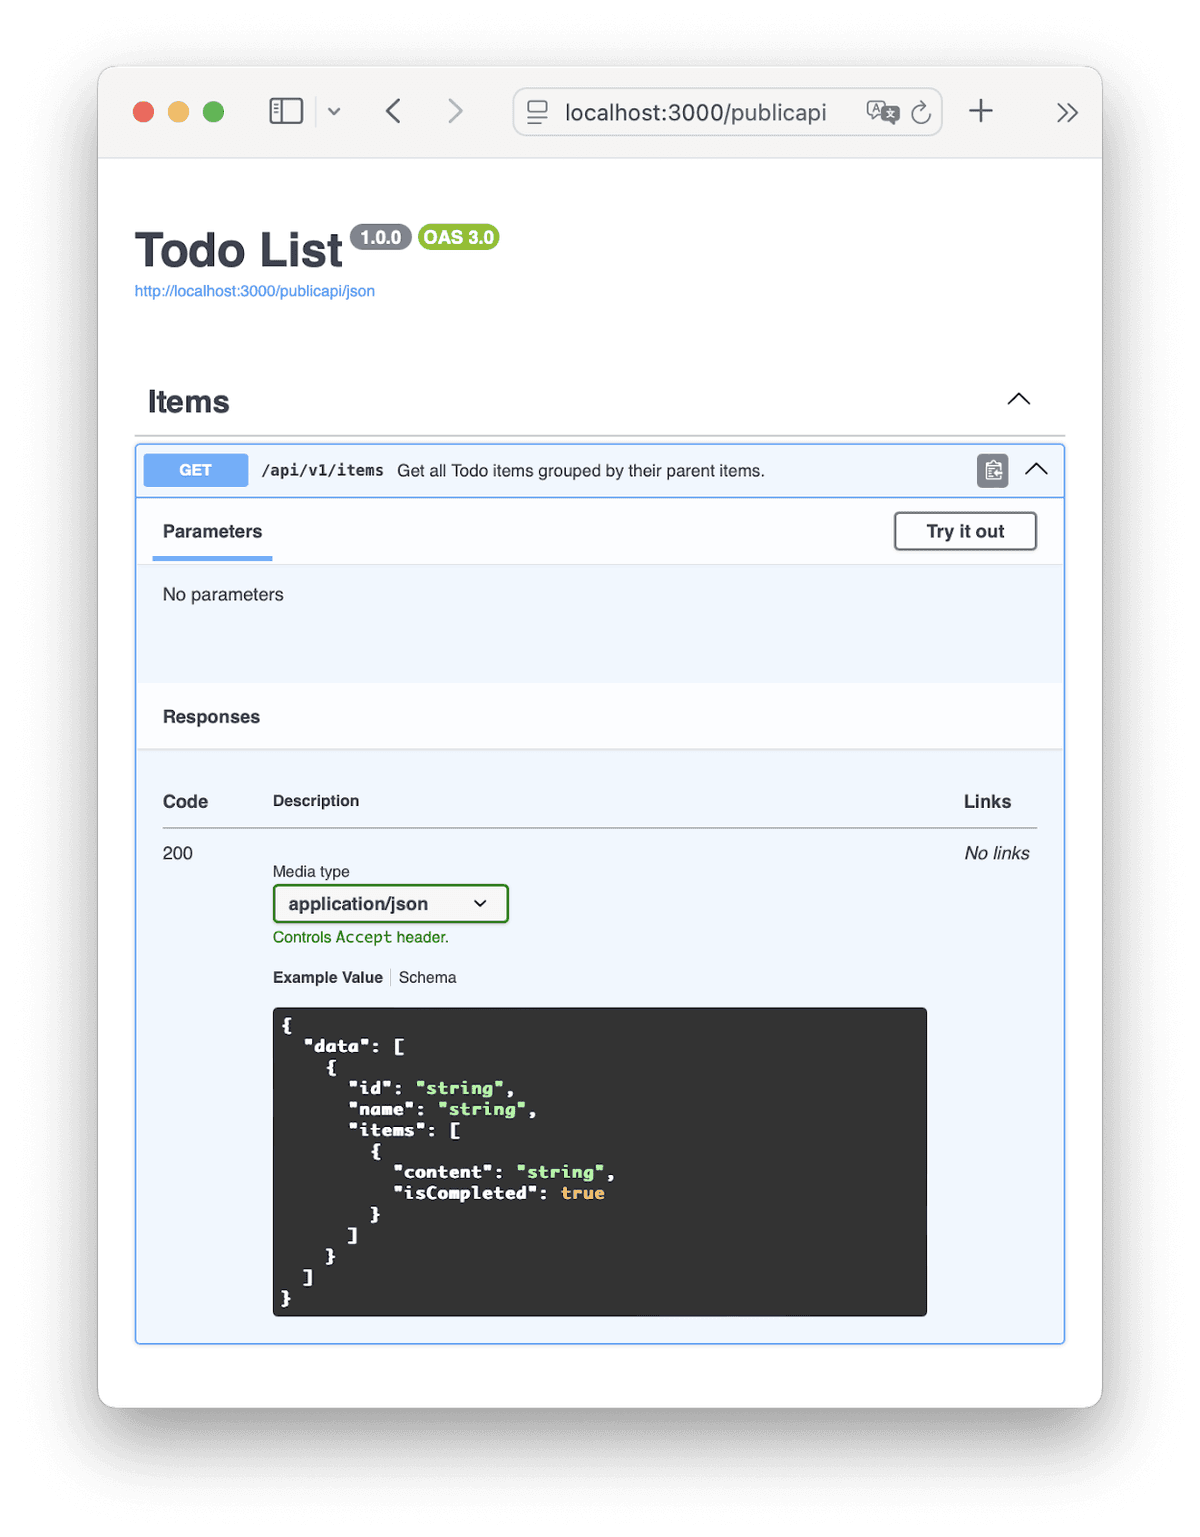Open a new browser tab with the plus icon
The height and width of the screenshot is (1537, 1200).
click(x=981, y=111)
